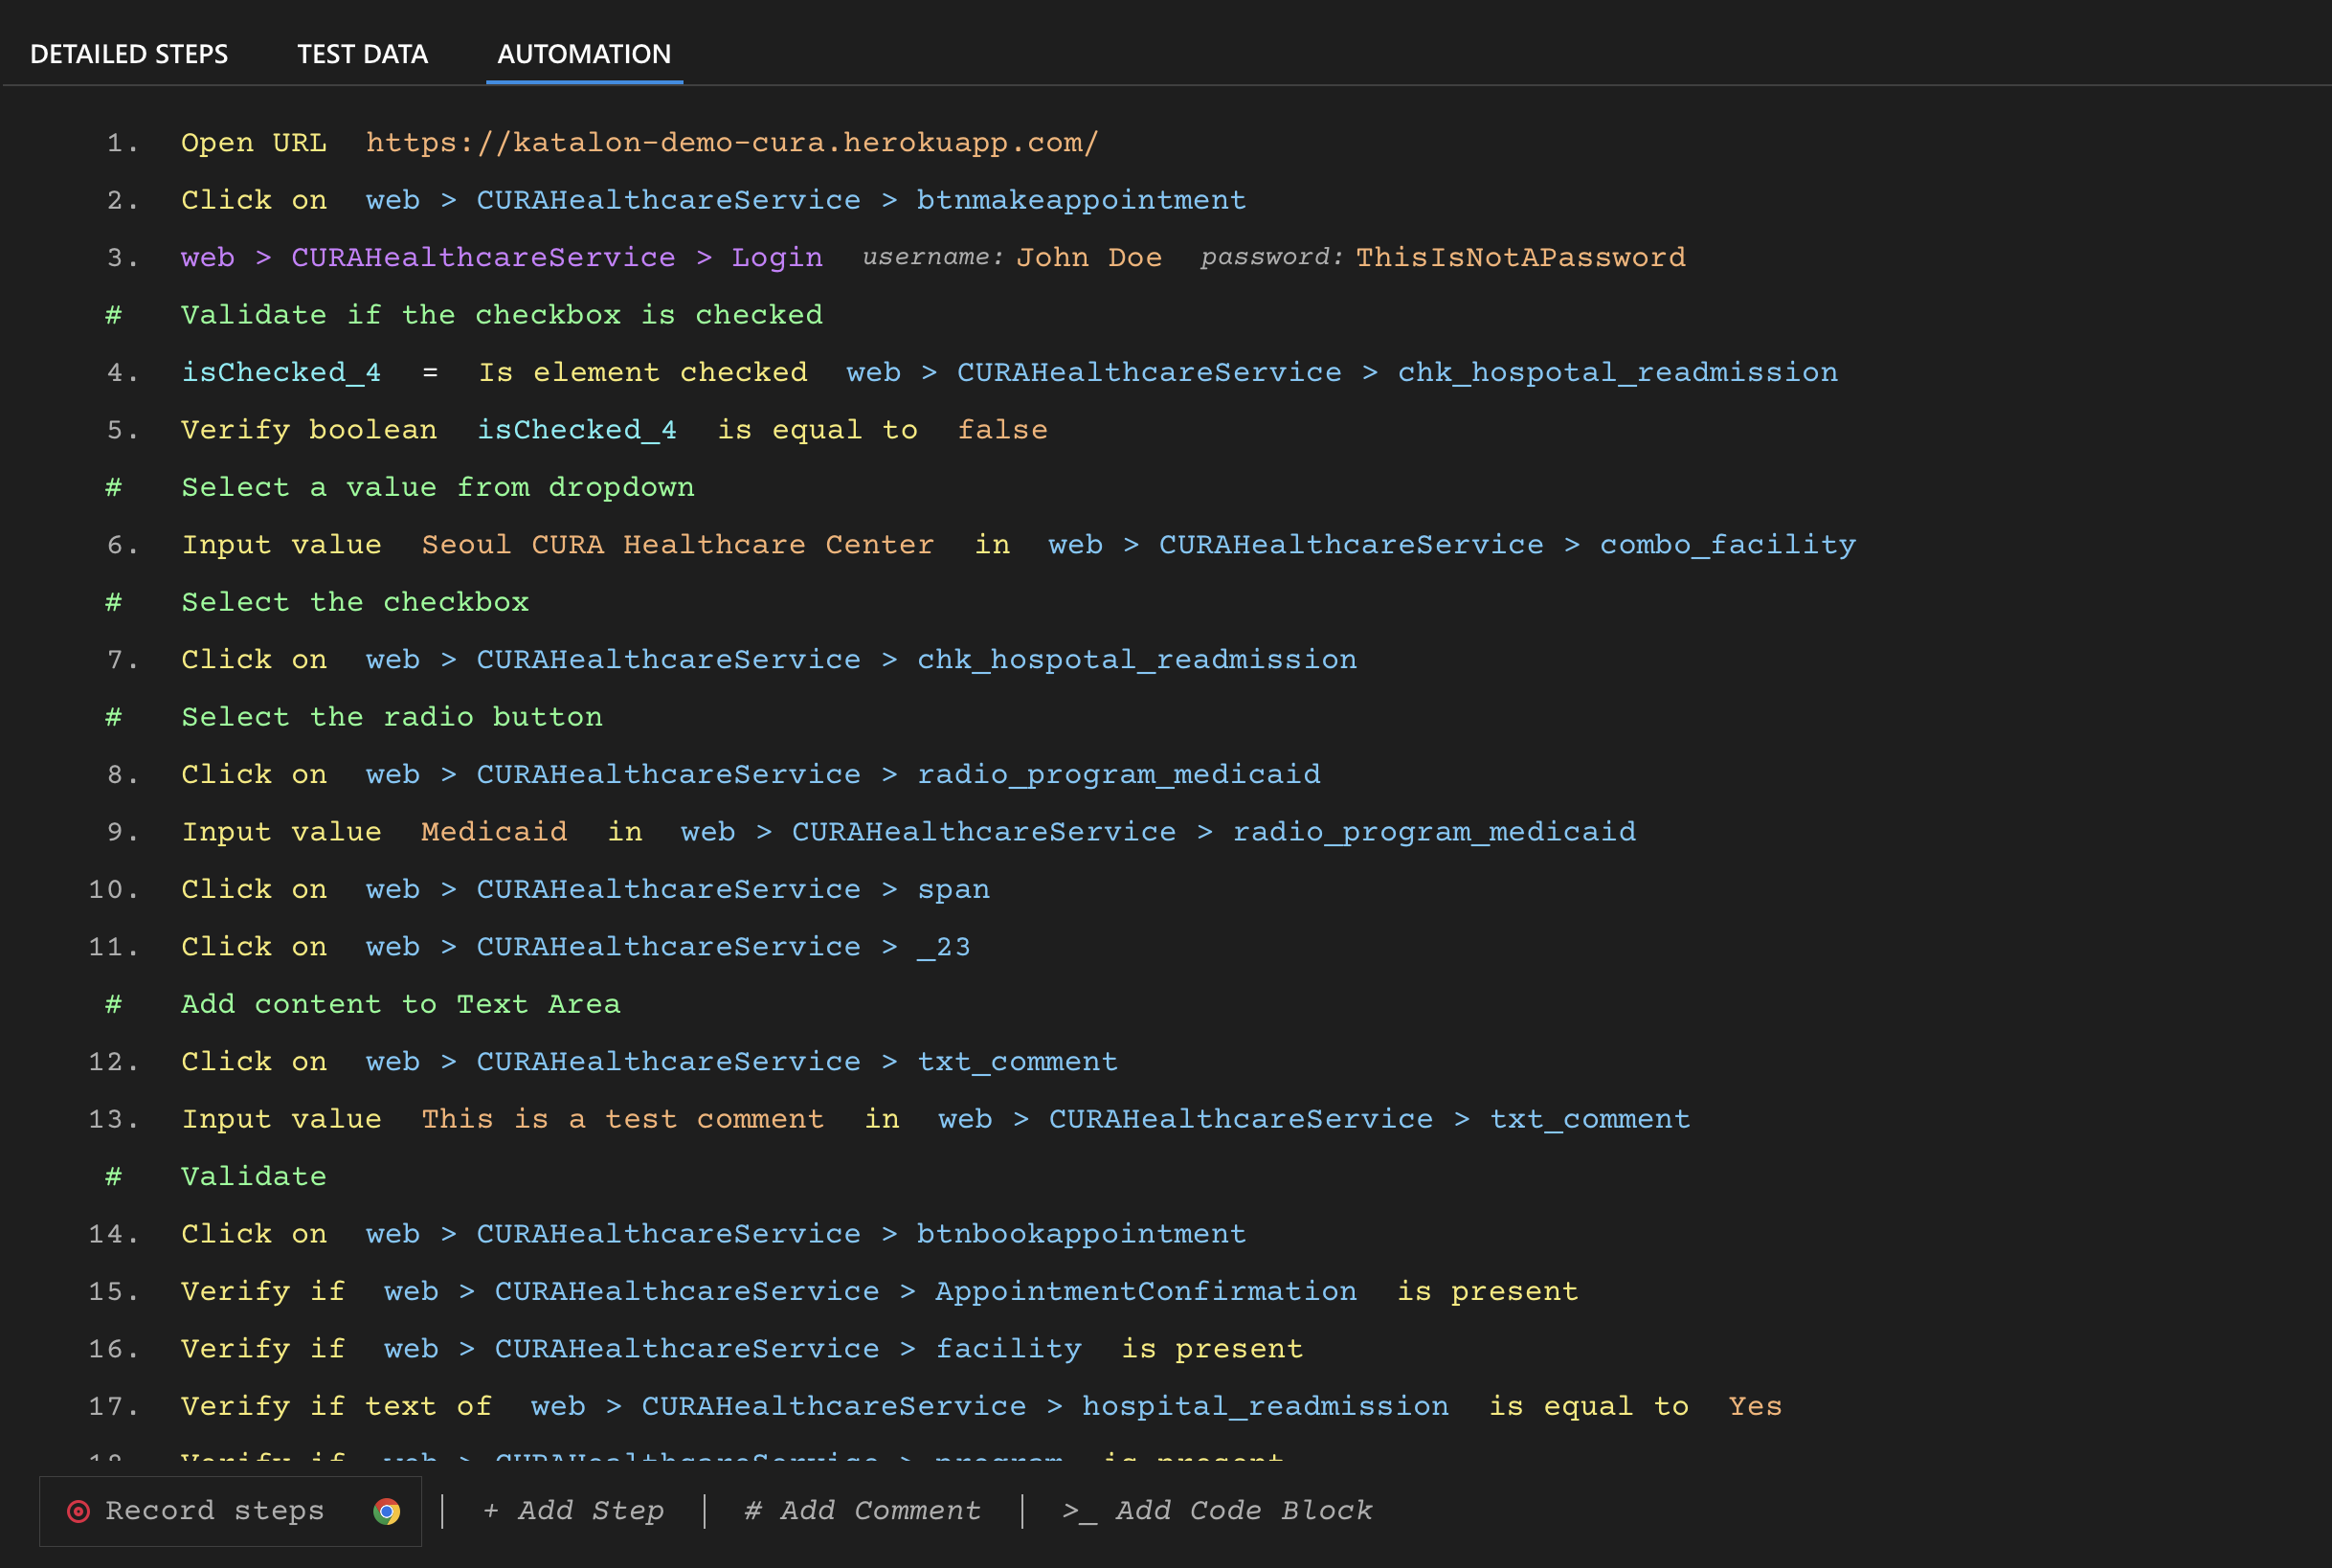Click the John Doe username value
Viewport: 2332px width, 1568px height.
pyautogui.click(x=1089, y=258)
